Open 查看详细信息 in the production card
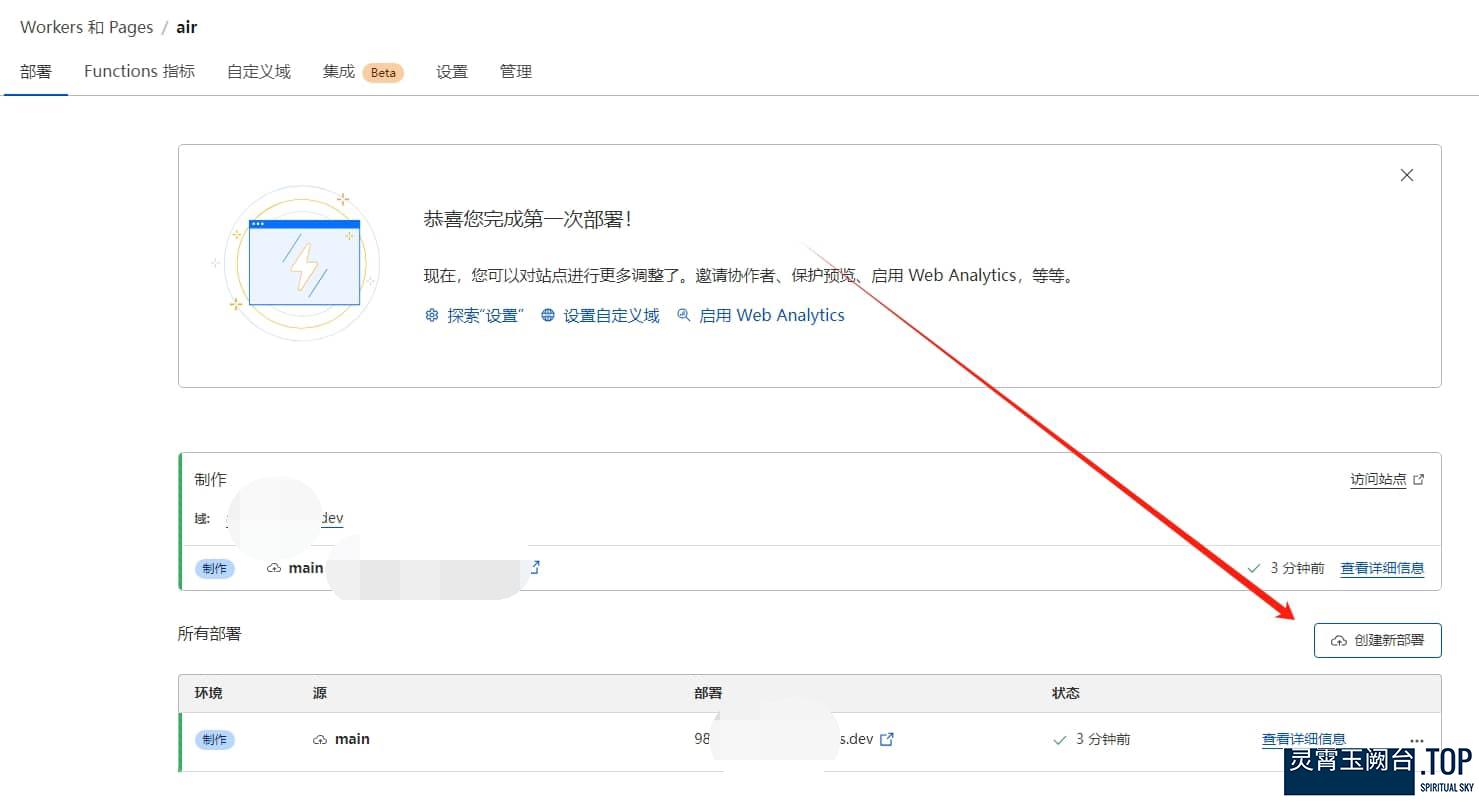Viewport: 1479px width, 802px height. pyautogui.click(x=1382, y=568)
